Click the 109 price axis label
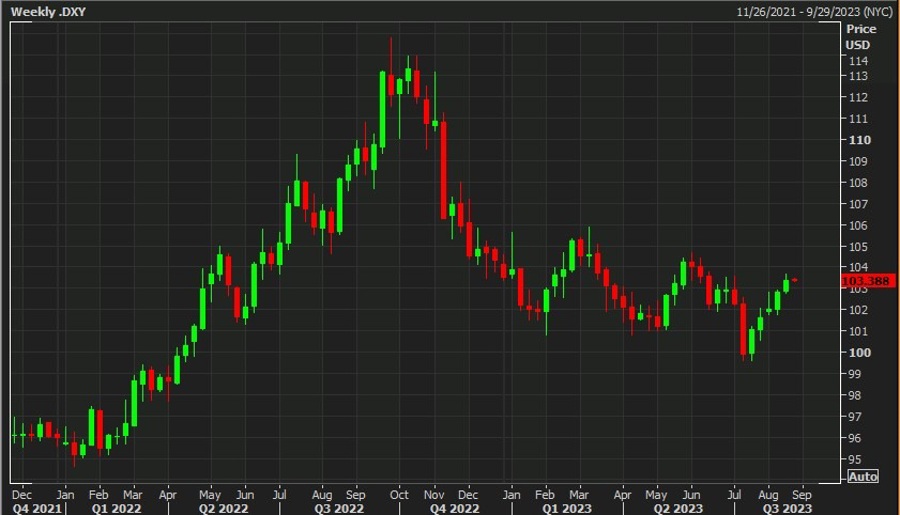900x515 pixels. (859, 161)
